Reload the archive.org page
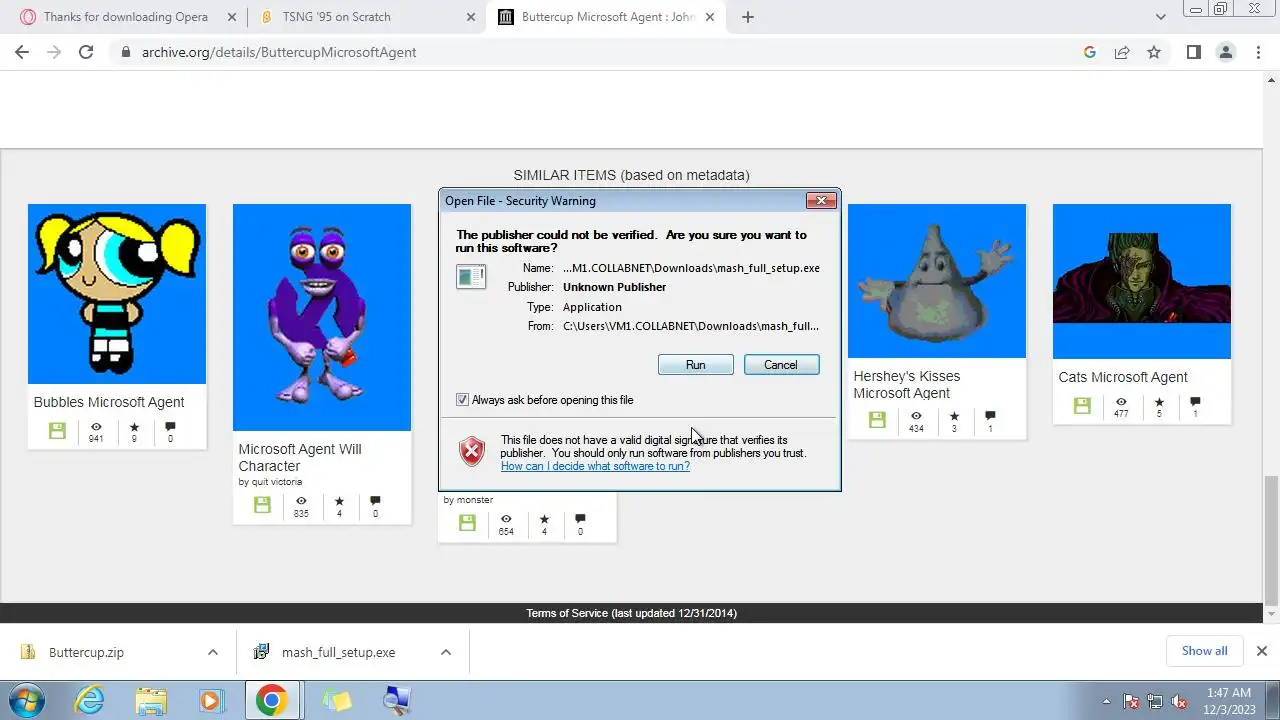 [86, 52]
